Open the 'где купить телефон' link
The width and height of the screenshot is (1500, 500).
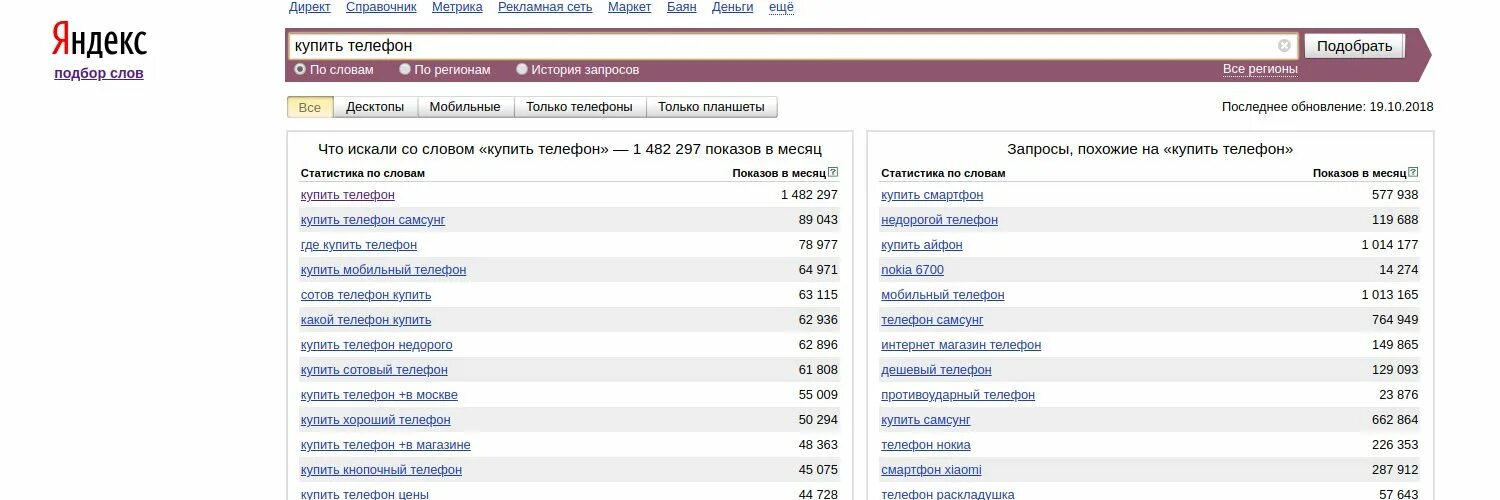[x=359, y=245]
